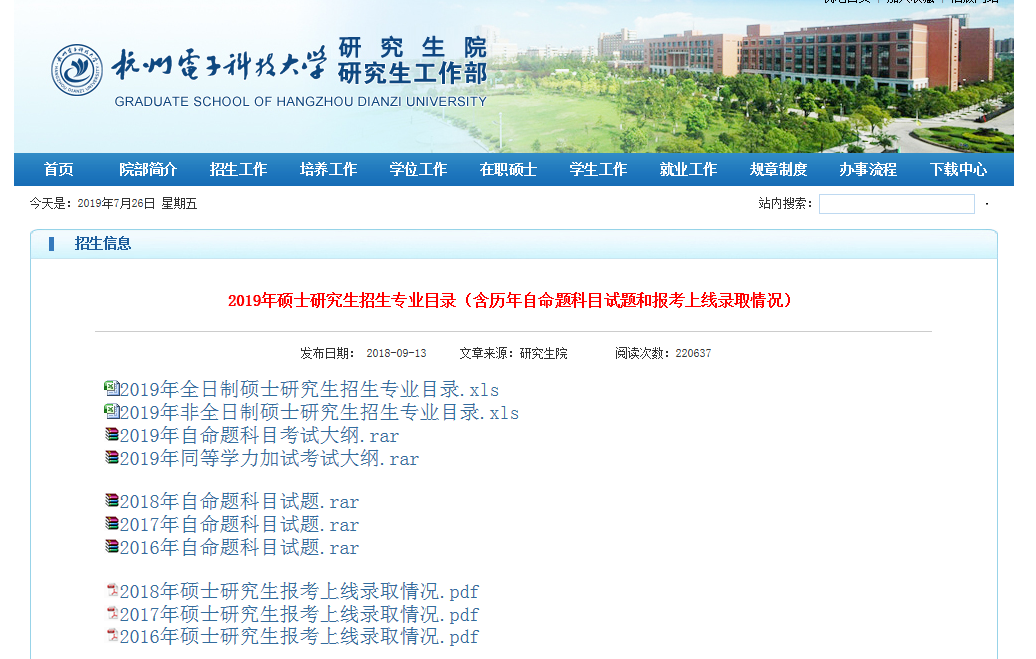Open the 就业工作 navigation item

[688, 169]
